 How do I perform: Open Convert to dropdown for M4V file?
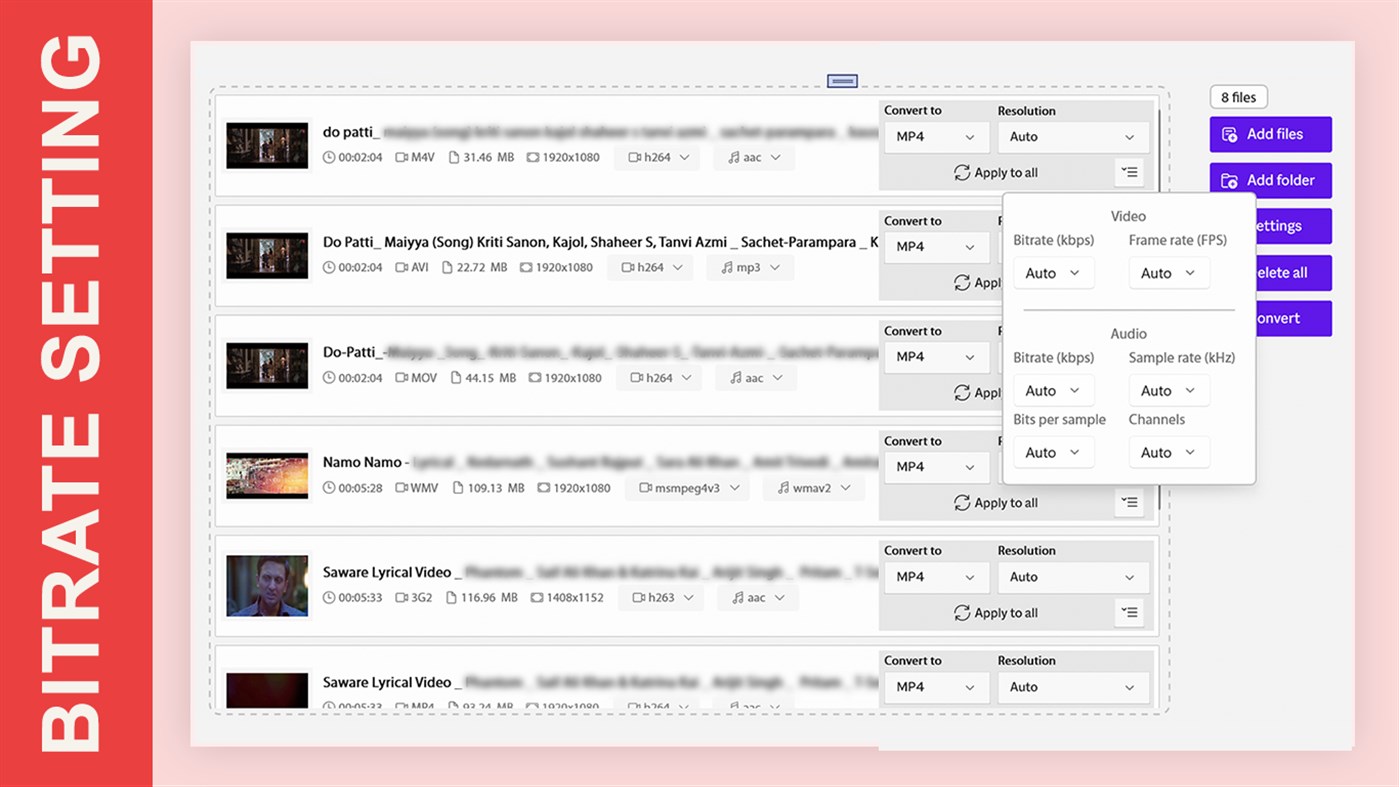tap(936, 137)
